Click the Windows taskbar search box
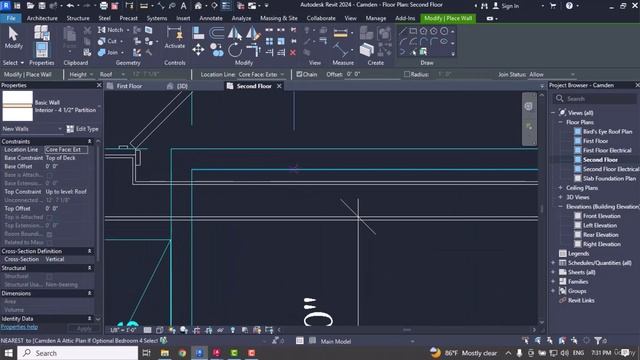The height and width of the screenshot is (360, 640). click(78, 353)
